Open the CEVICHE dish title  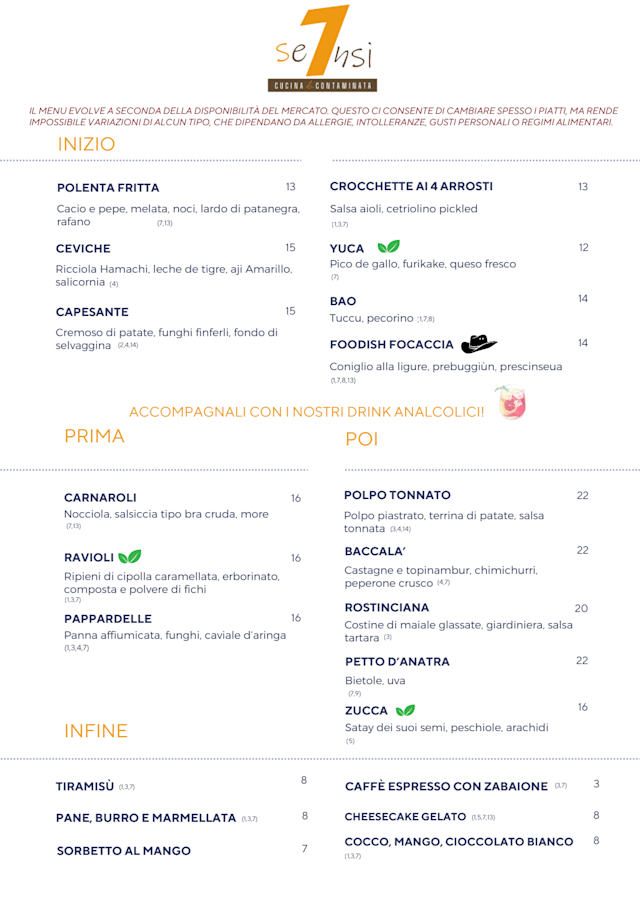(x=83, y=248)
